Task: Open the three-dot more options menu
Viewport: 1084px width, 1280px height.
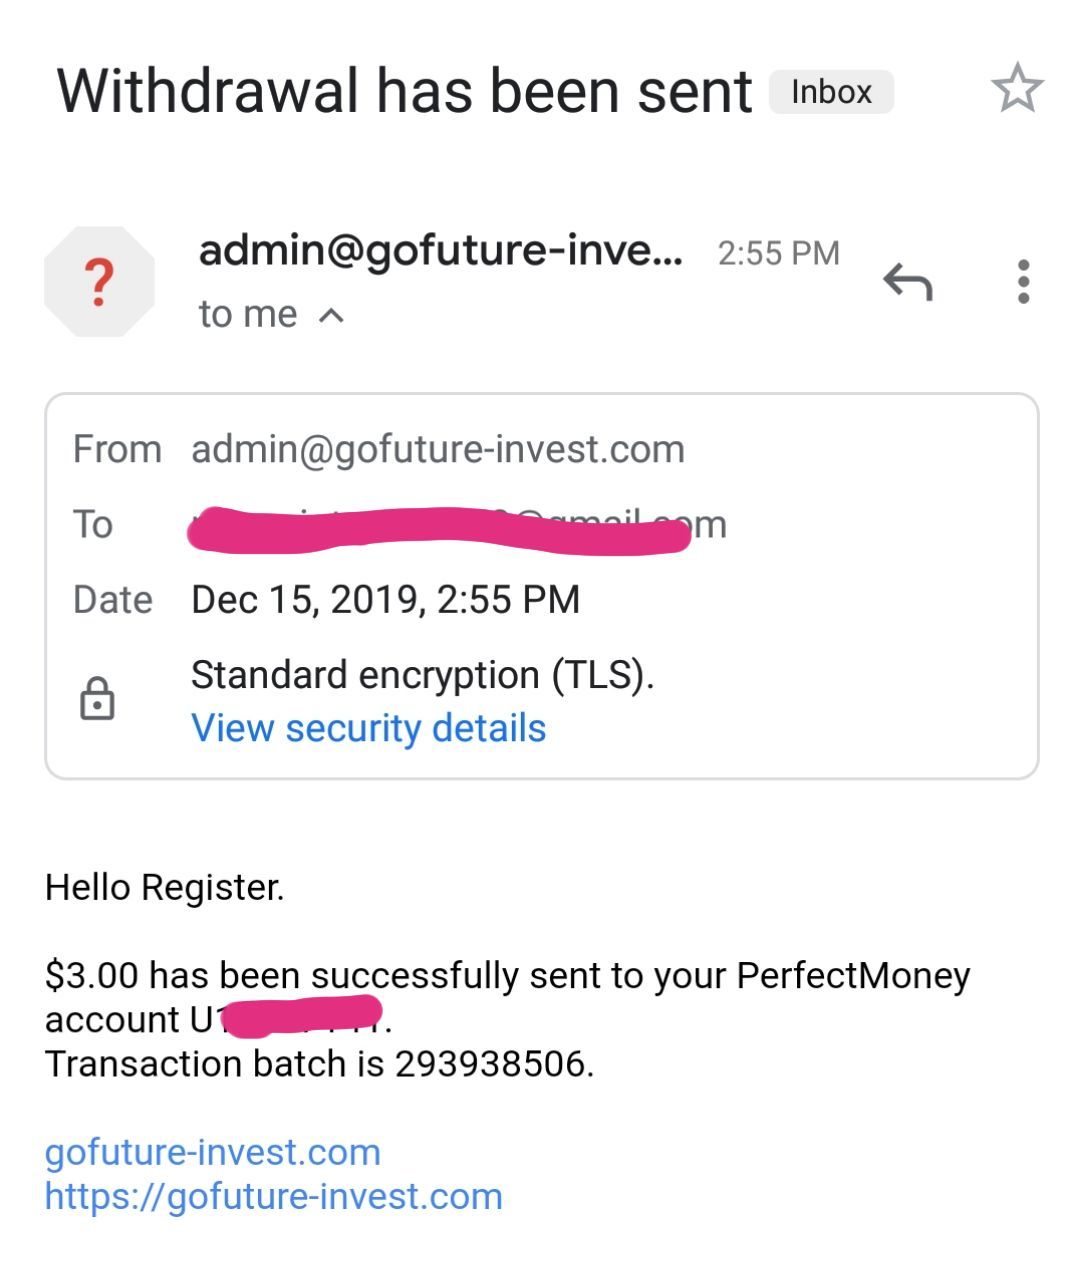Action: tap(1022, 282)
